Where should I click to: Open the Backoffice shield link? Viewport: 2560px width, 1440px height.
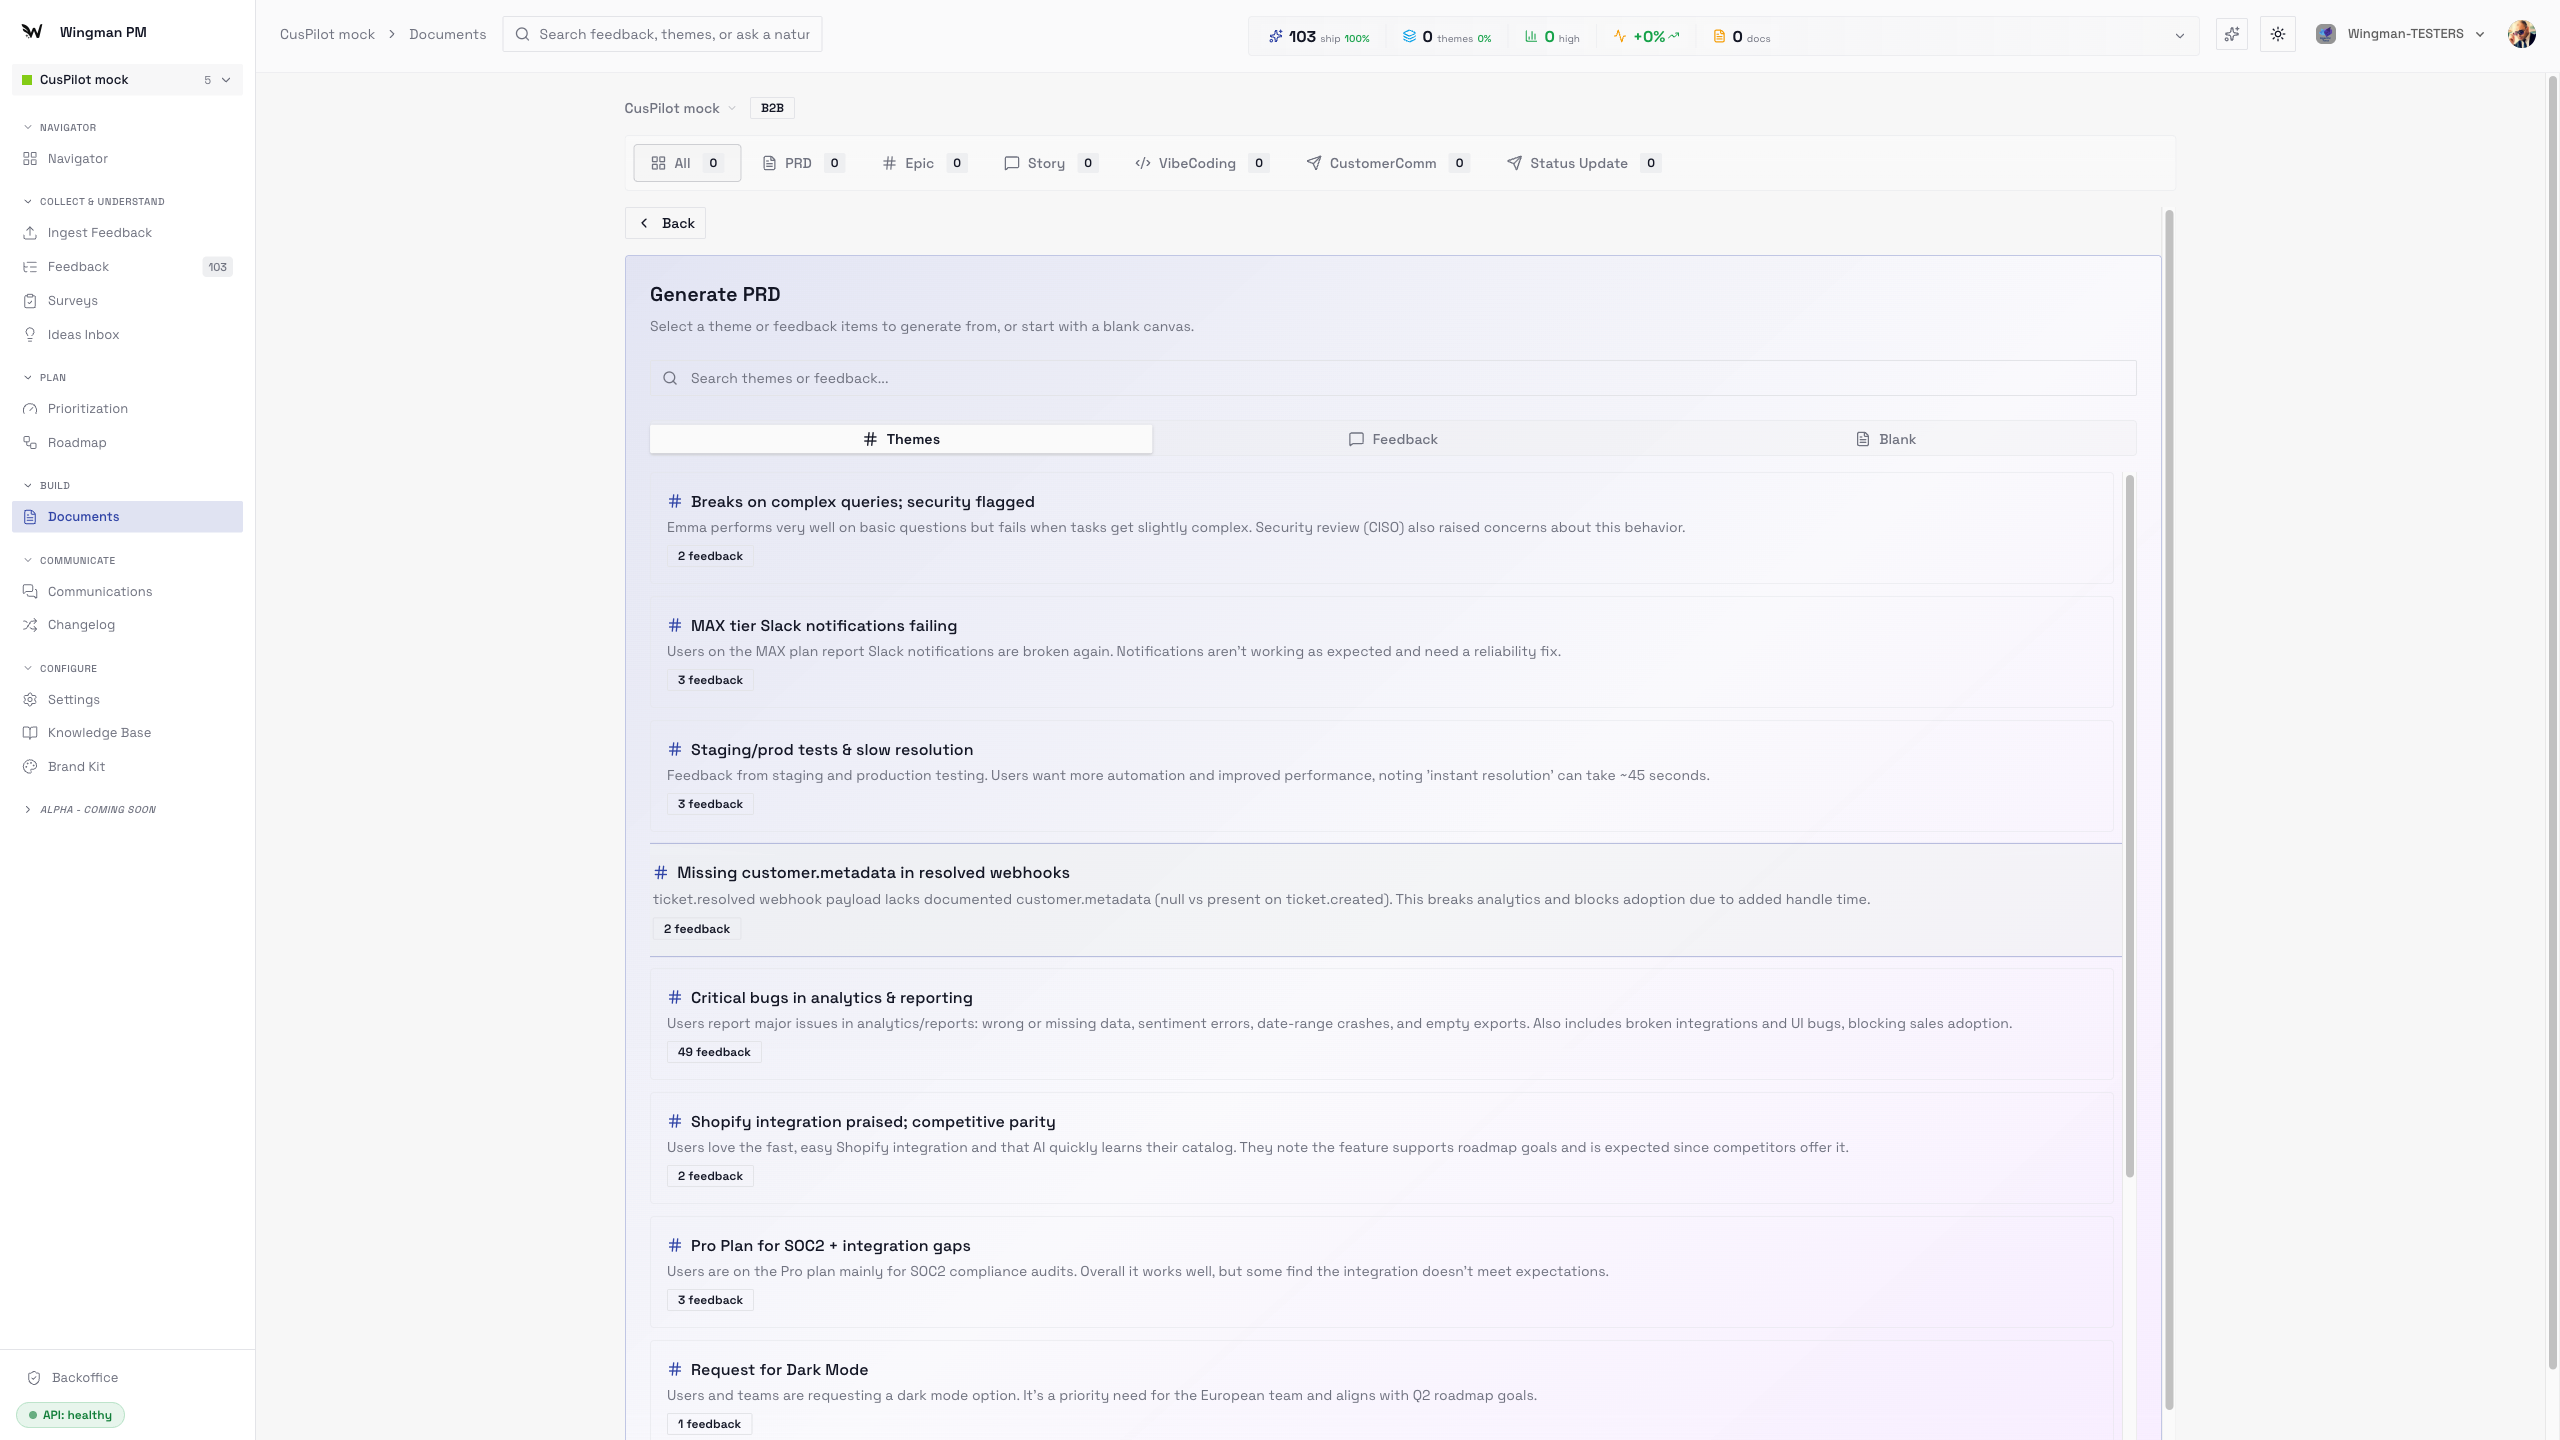pyautogui.click(x=84, y=1378)
